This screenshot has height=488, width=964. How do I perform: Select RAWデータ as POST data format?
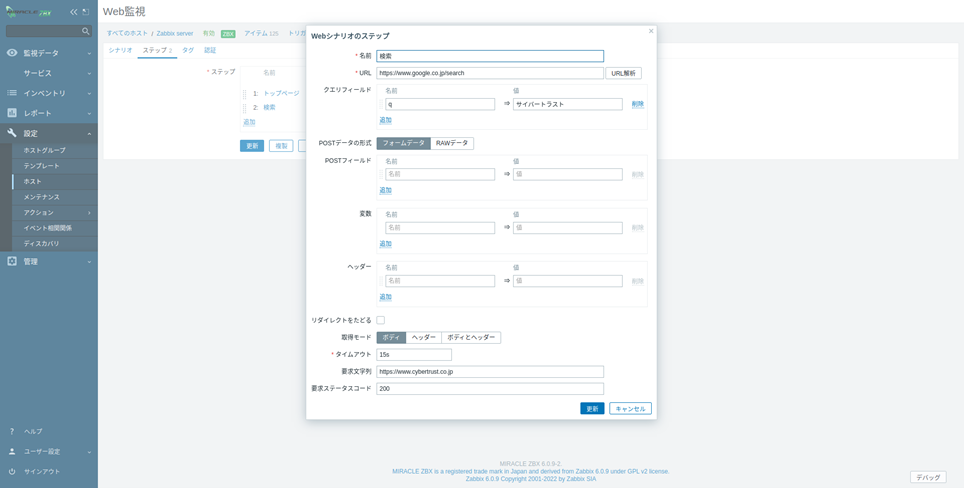click(452, 143)
